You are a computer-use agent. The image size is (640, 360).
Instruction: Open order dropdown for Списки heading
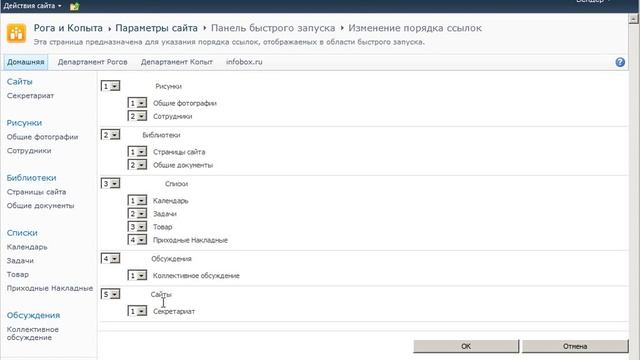pyautogui.click(x=110, y=184)
